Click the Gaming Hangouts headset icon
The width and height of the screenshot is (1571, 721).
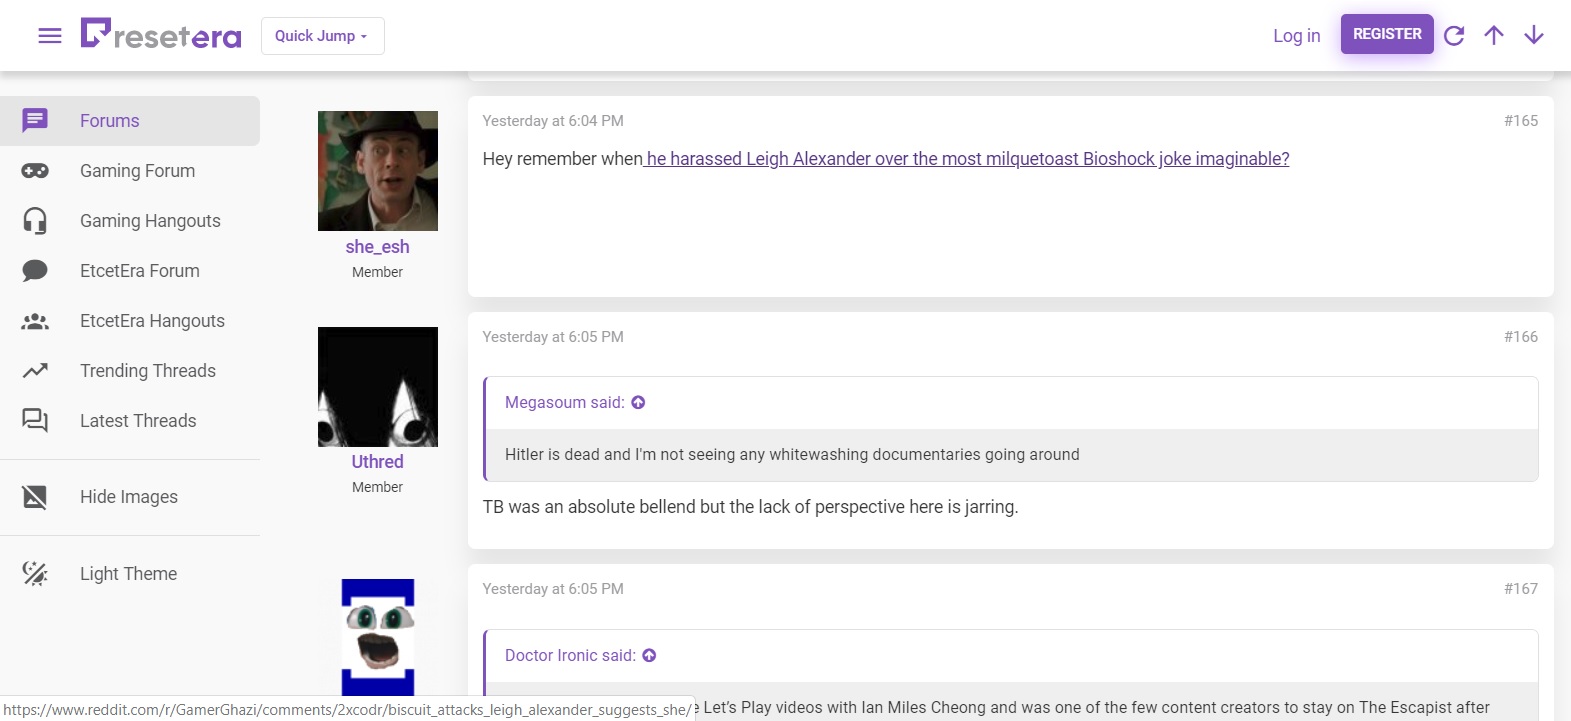[x=35, y=221]
